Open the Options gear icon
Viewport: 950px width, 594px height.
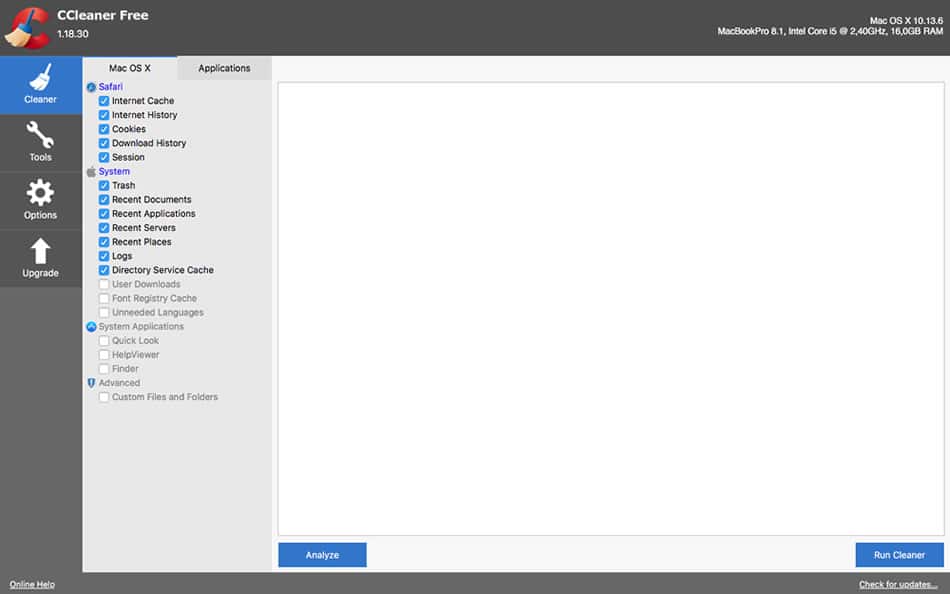pos(40,193)
